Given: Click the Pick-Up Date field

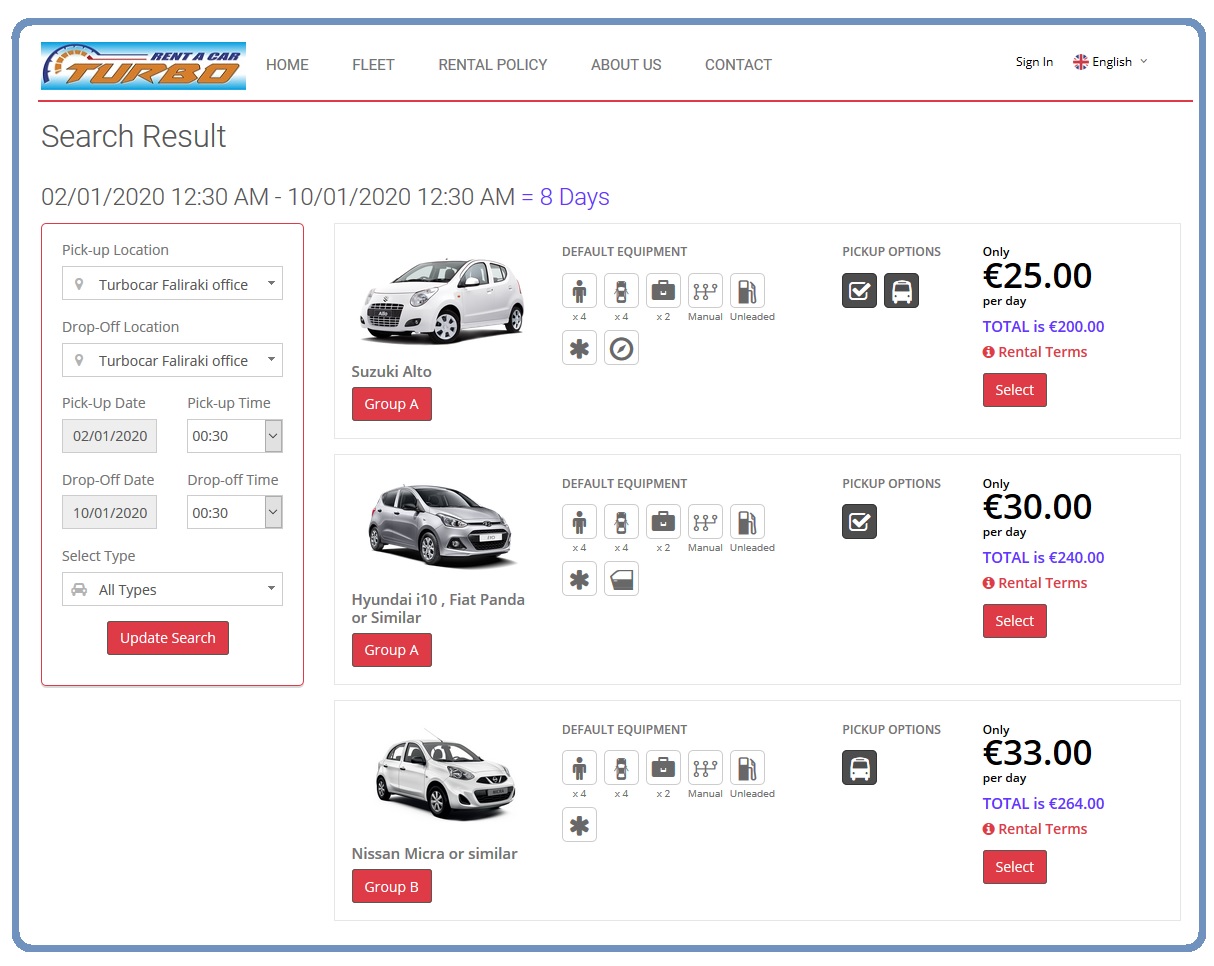Looking at the screenshot, I should 110,436.
